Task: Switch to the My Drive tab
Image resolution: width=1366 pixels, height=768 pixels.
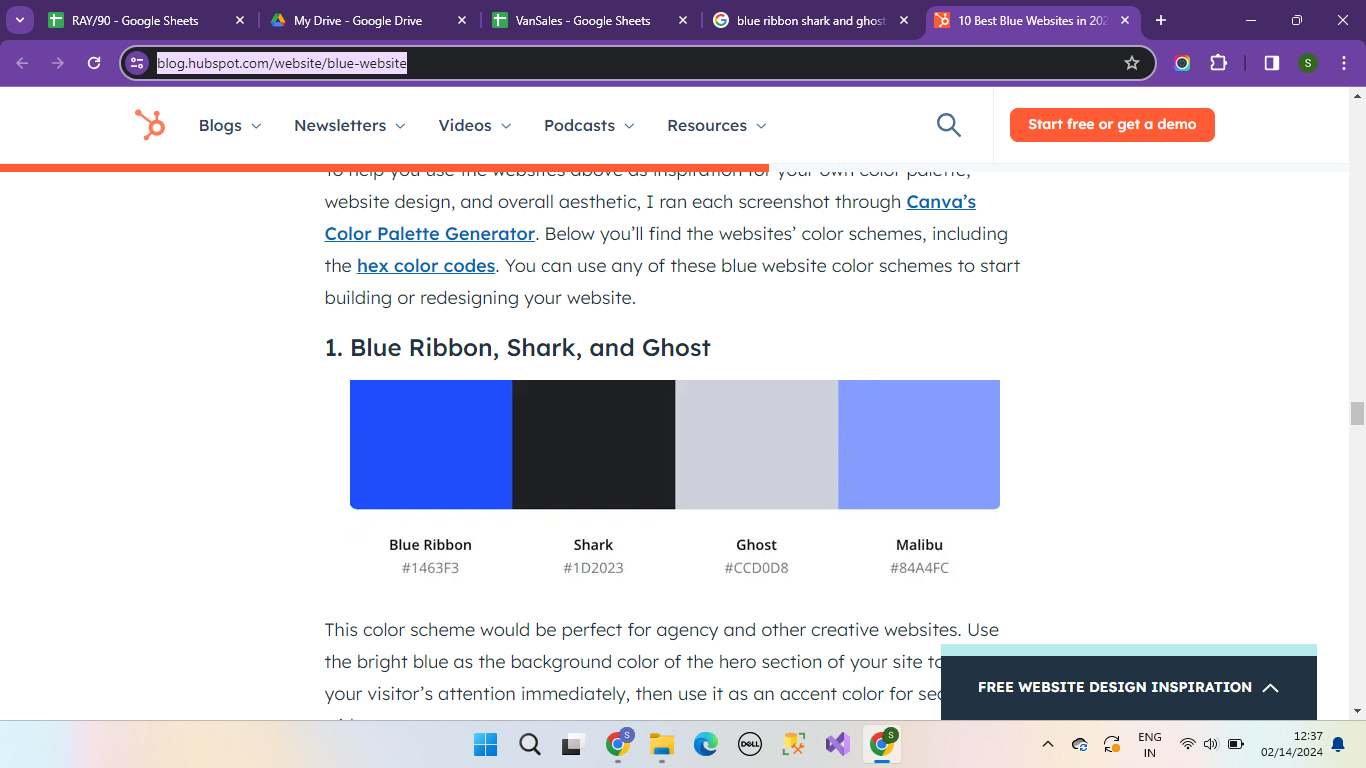Action: (x=358, y=20)
